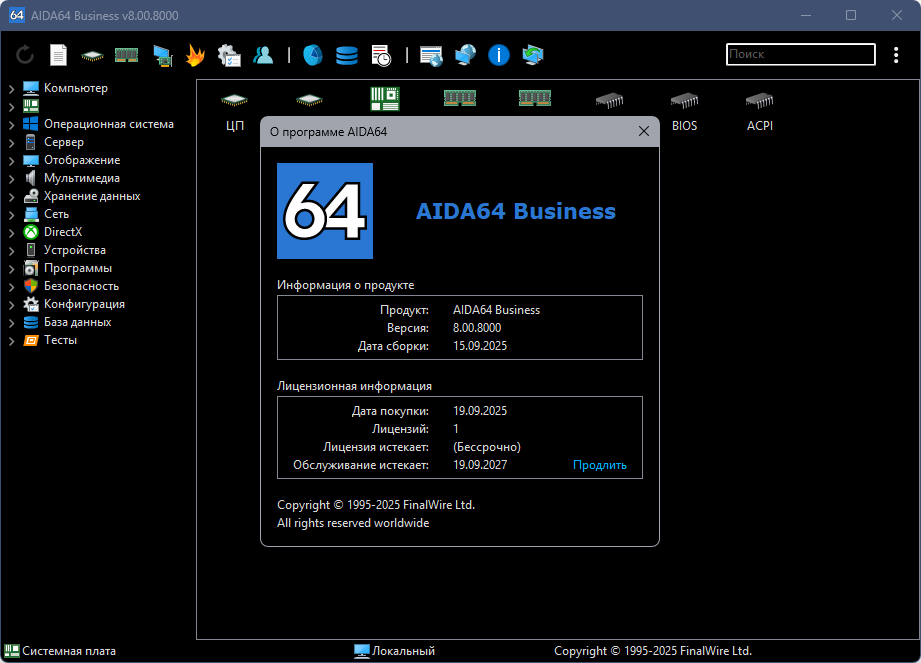Click the Refresh arrow toolbar icon
The height and width of the screenshot is (663, 921).
[x=25, y=55]
